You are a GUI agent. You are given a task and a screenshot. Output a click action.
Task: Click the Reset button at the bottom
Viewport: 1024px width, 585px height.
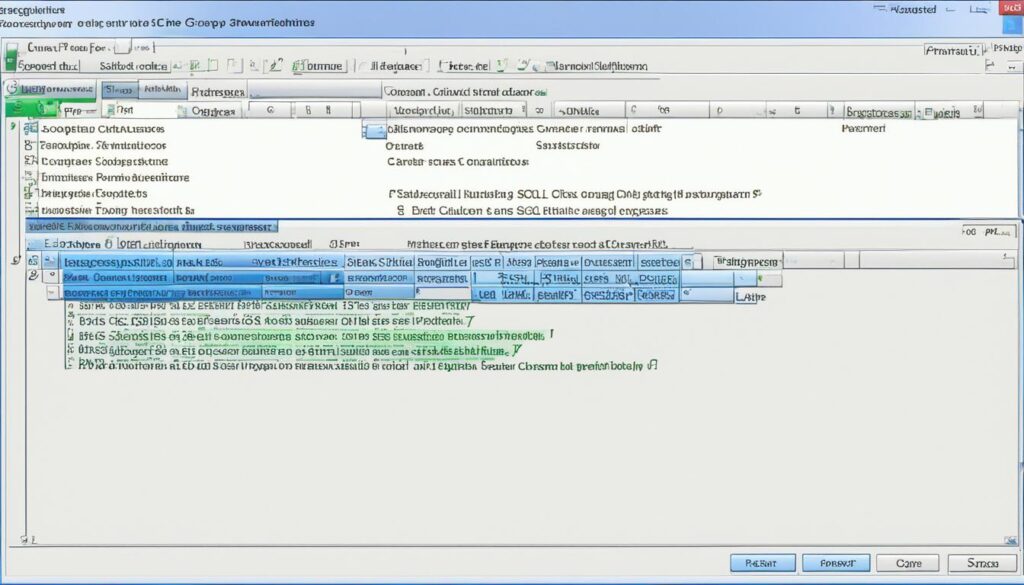[763, 562]
